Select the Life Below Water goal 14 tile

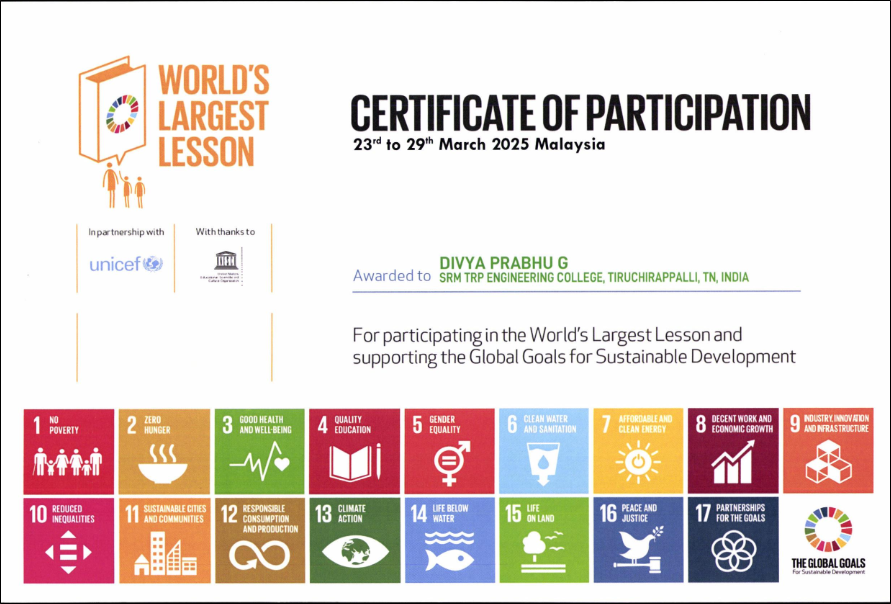click(x=449, y=540)
